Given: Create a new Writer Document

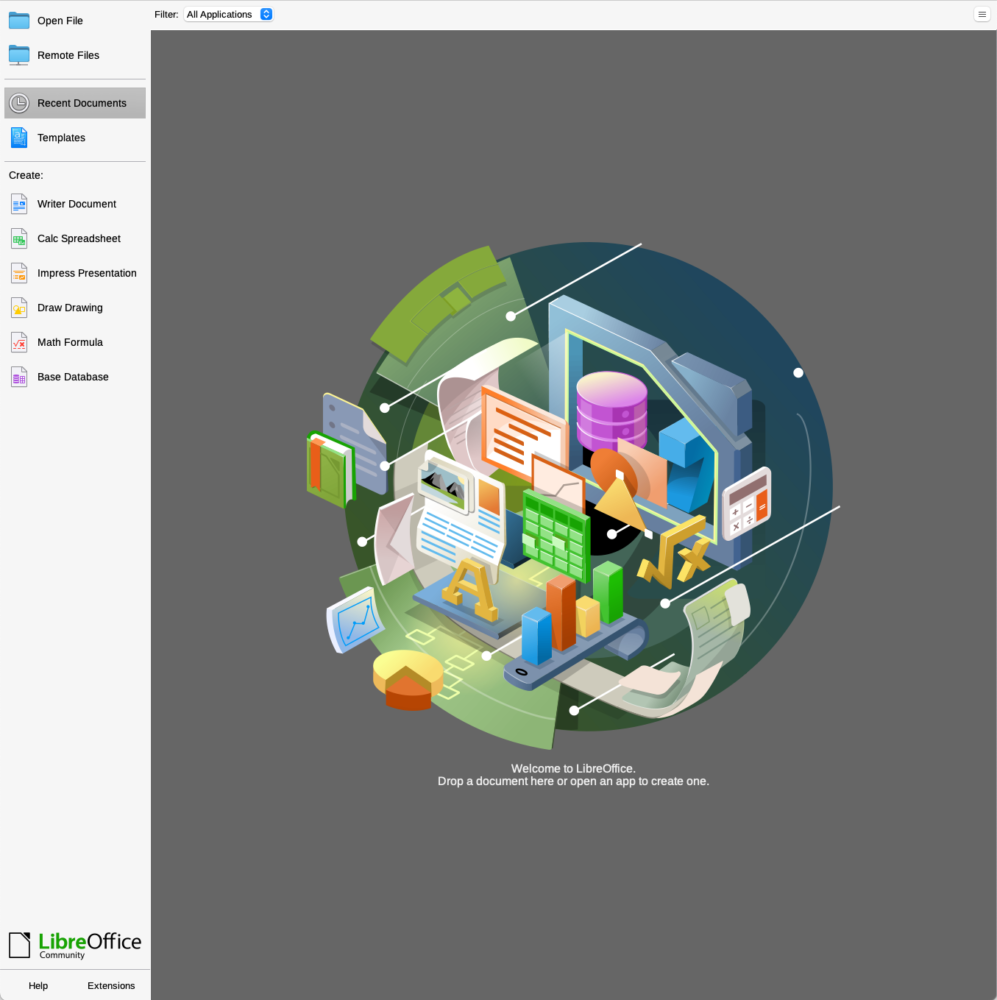Looking at the screenshot, I should tap(76, 204).
